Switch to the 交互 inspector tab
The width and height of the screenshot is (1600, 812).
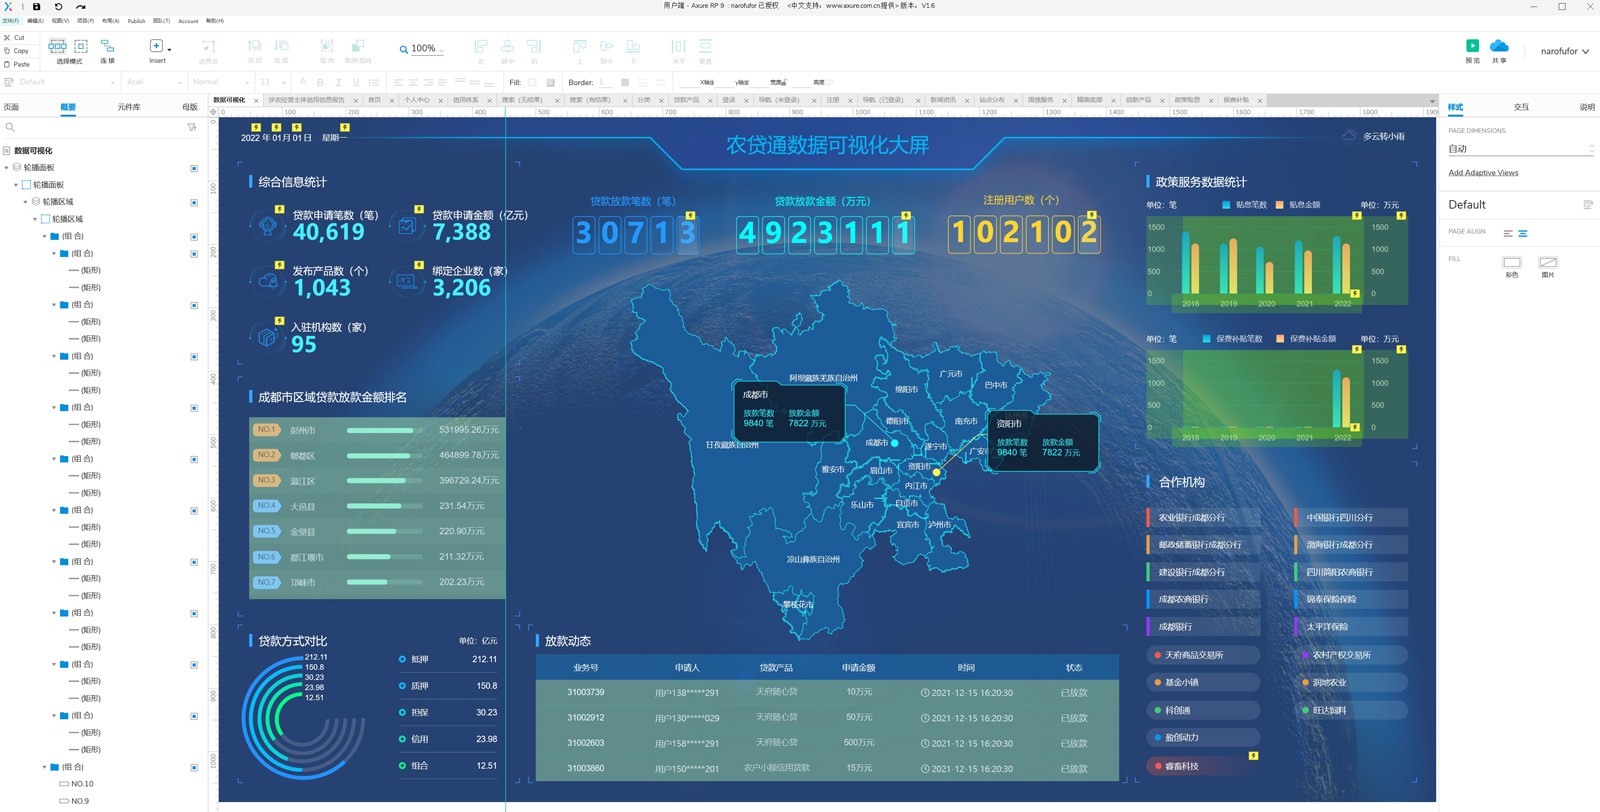pos(1521,107)
